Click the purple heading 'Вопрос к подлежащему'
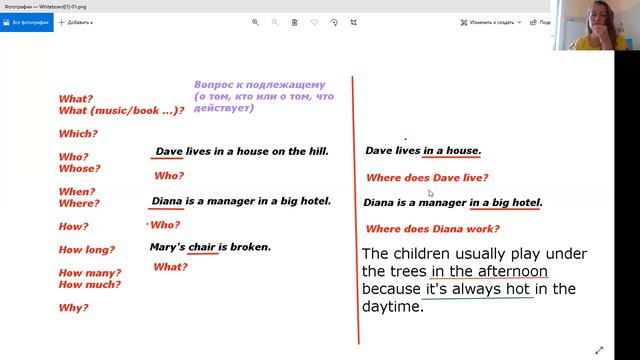This screenshot has height=360, width=640. (x=260, y=84)
